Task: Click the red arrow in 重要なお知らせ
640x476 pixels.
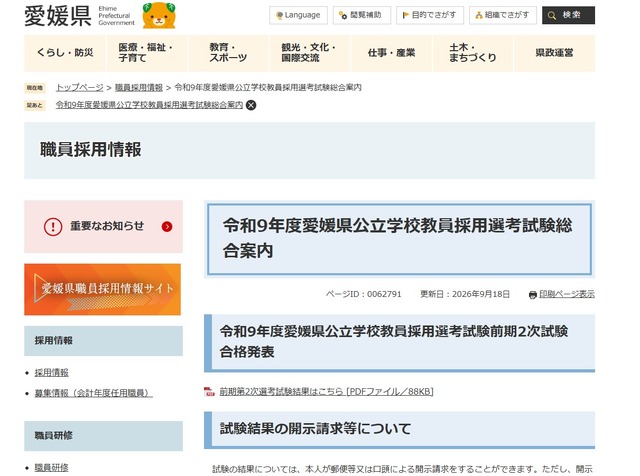Action: [167, 227]
